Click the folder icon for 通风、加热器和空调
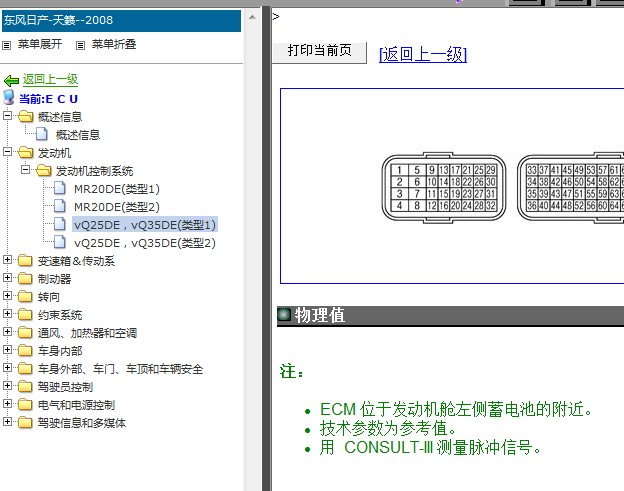Viewport: 624px width, 491px height. click(25, 332)
